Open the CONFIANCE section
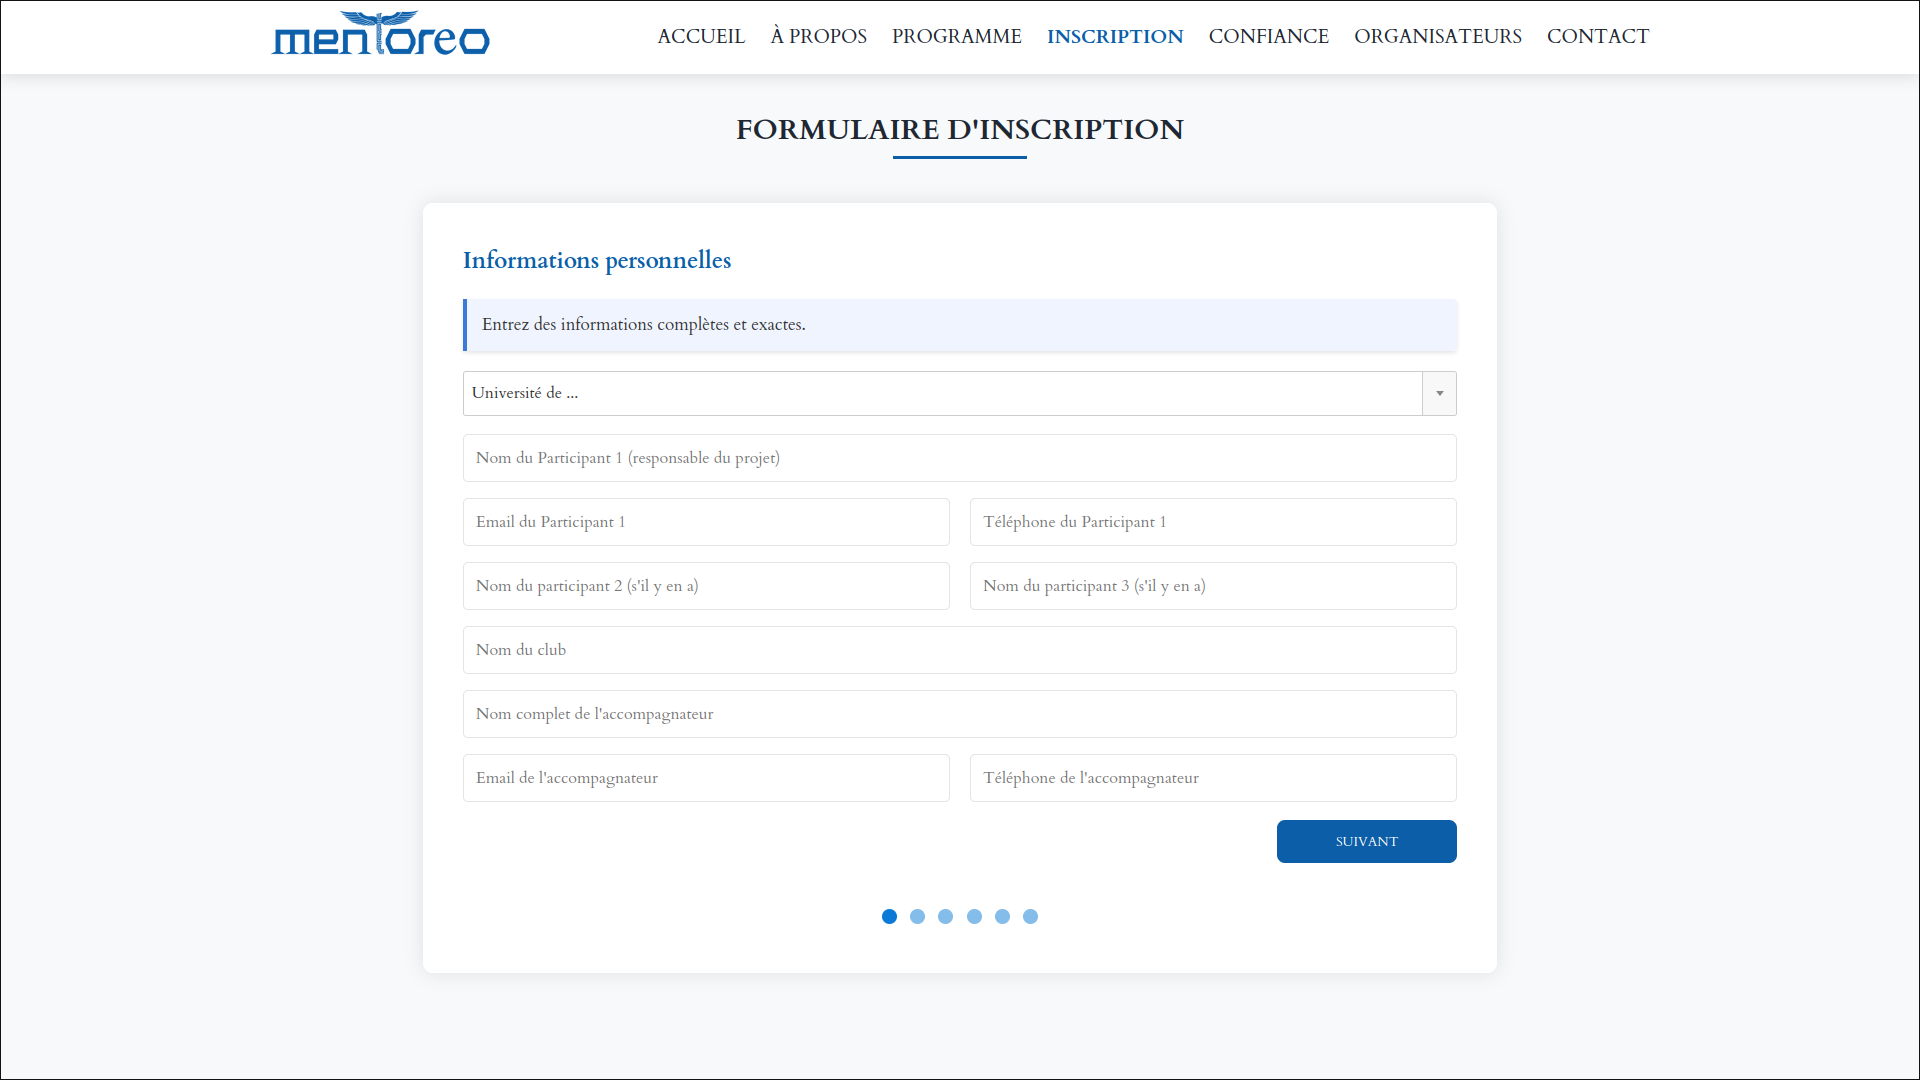The width and height of the screenshot is (1920, 1080). point(1268,37)
